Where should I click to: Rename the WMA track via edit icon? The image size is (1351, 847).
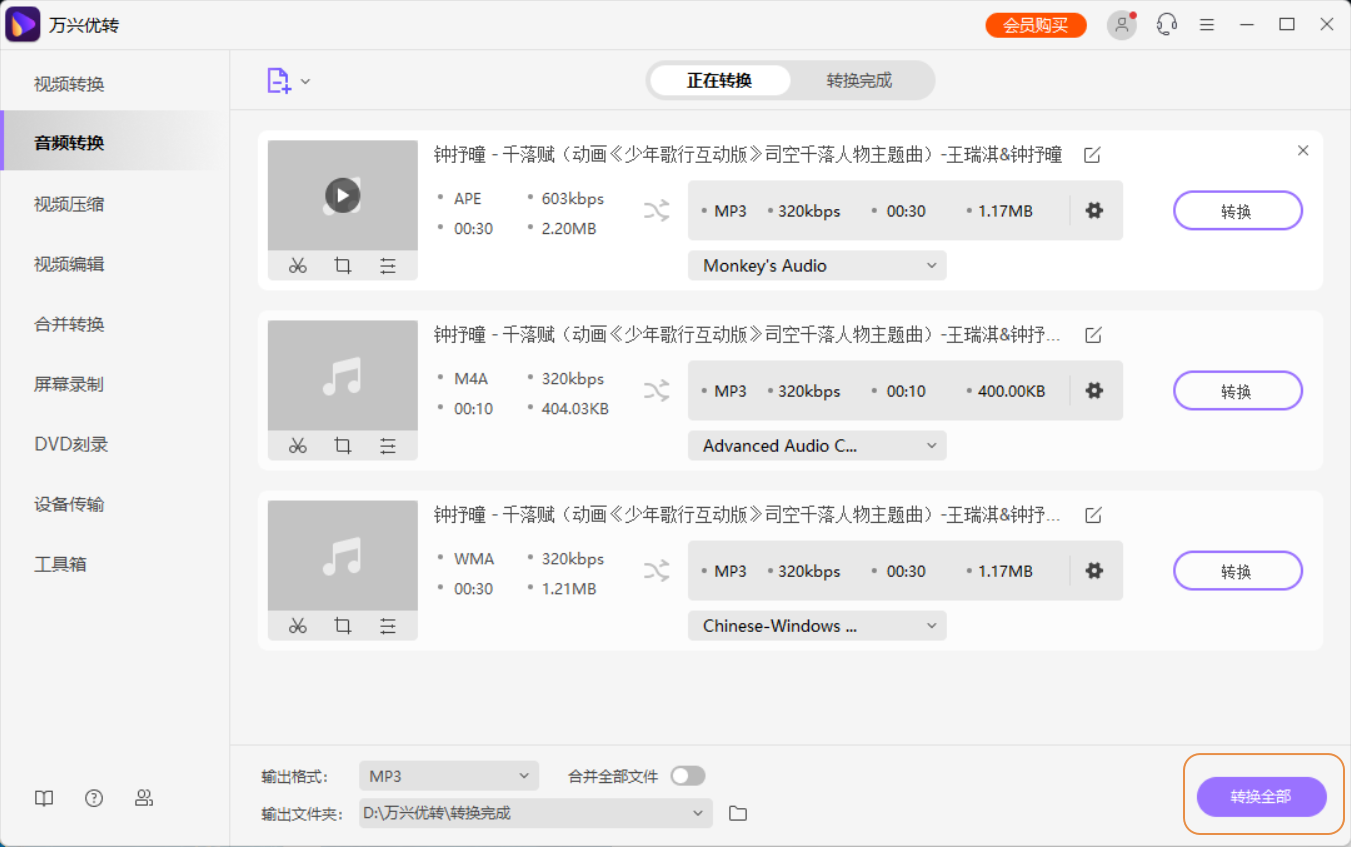point(1093,515)
